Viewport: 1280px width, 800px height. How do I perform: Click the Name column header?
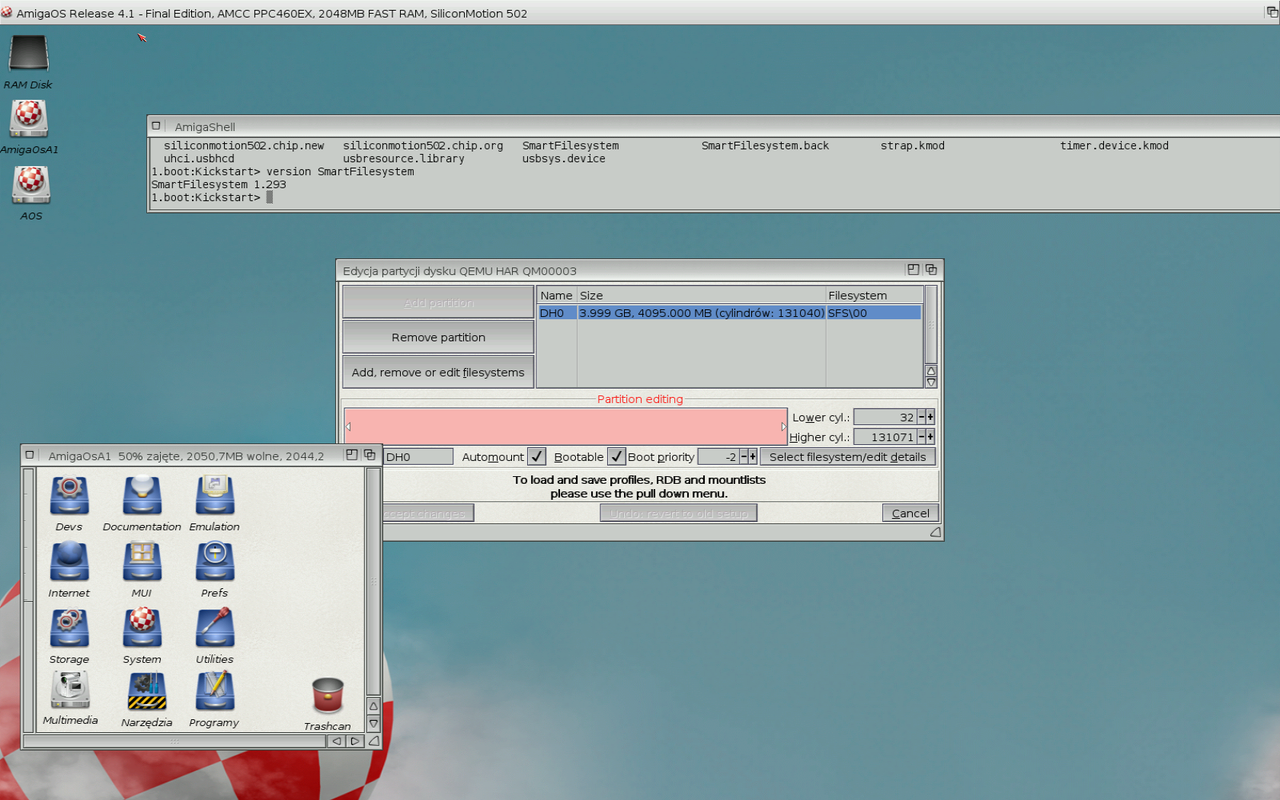click(556, 296)
